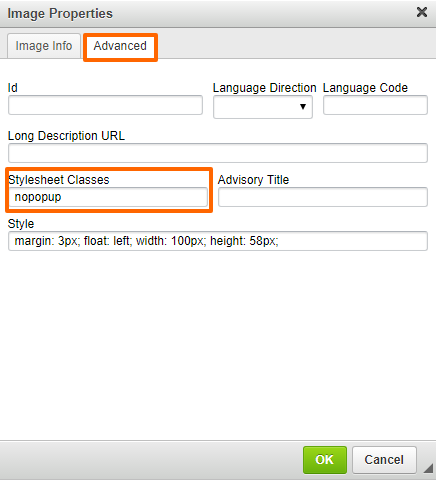436x480 pixels.
Task: Click the Cancel button
Action: 384,460
